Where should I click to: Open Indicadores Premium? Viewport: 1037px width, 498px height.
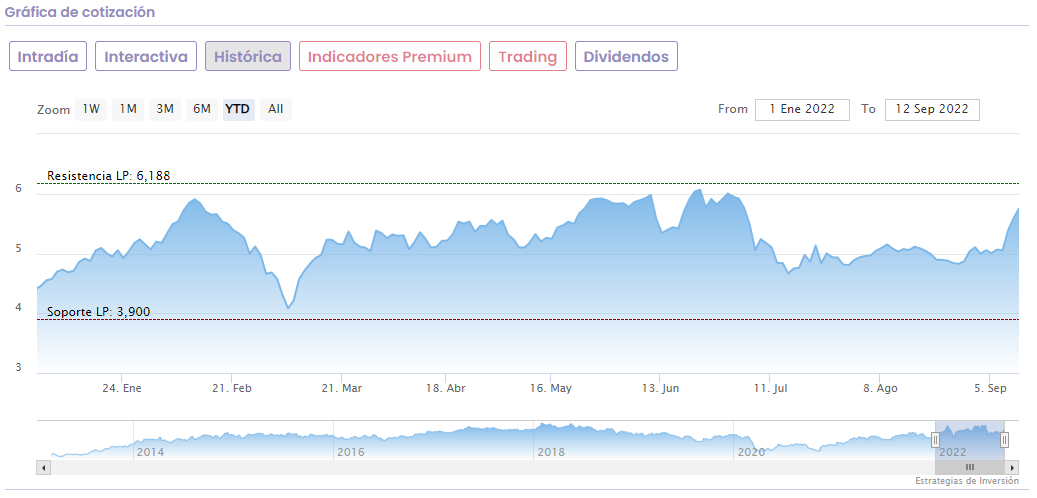tap(390, 57)
